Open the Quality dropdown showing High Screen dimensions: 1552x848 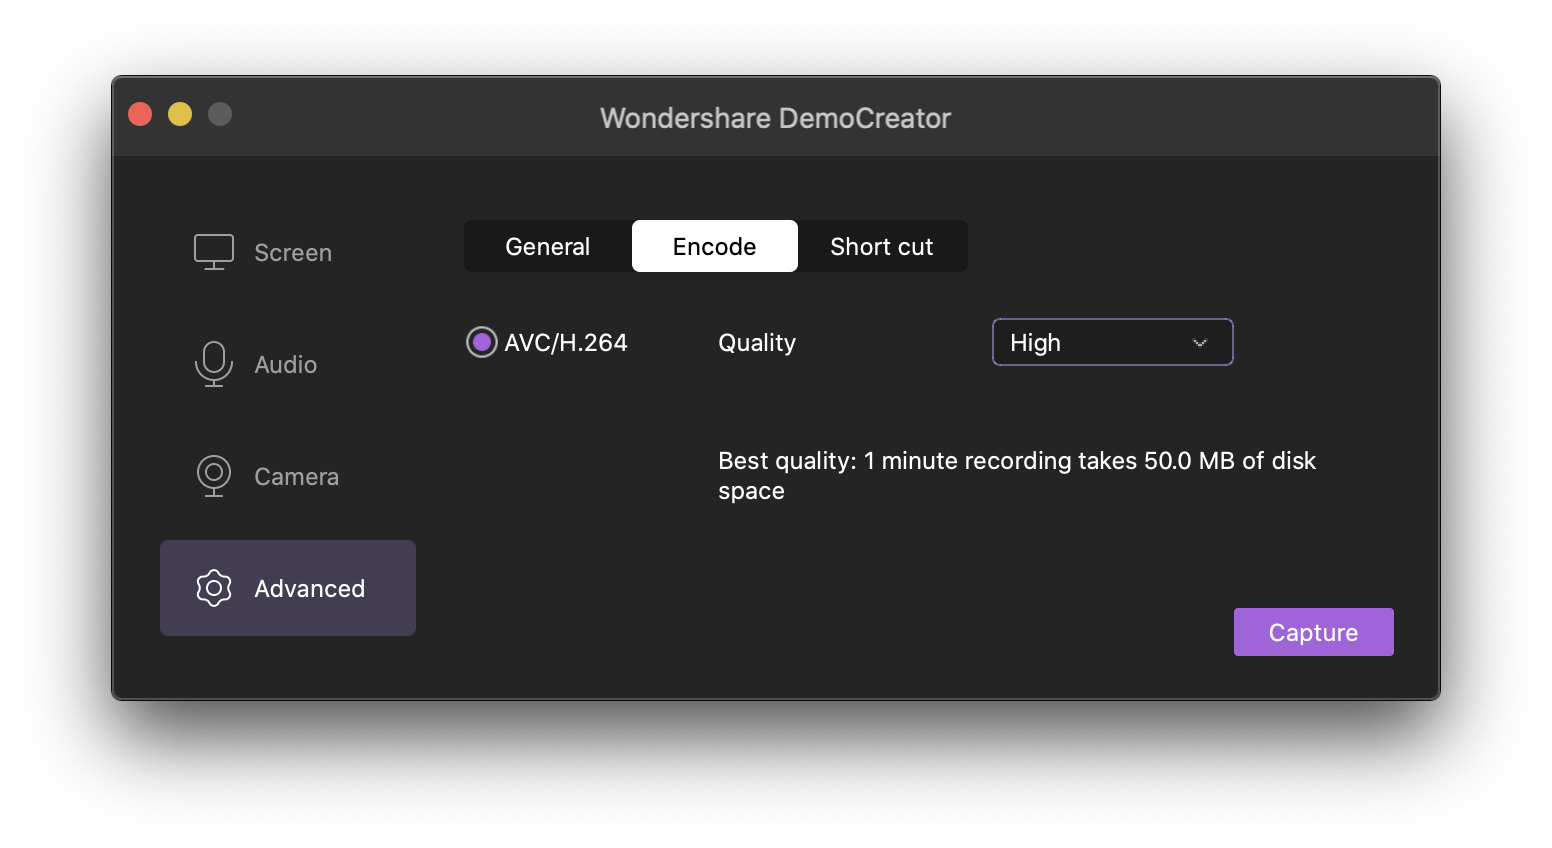[1112, 342]
